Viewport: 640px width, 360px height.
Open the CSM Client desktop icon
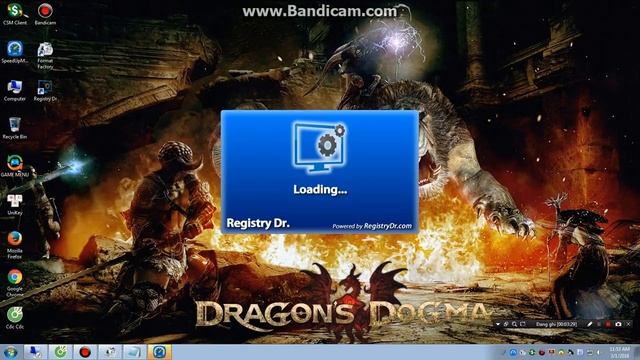pyautogui.click(x=15, y=14)
